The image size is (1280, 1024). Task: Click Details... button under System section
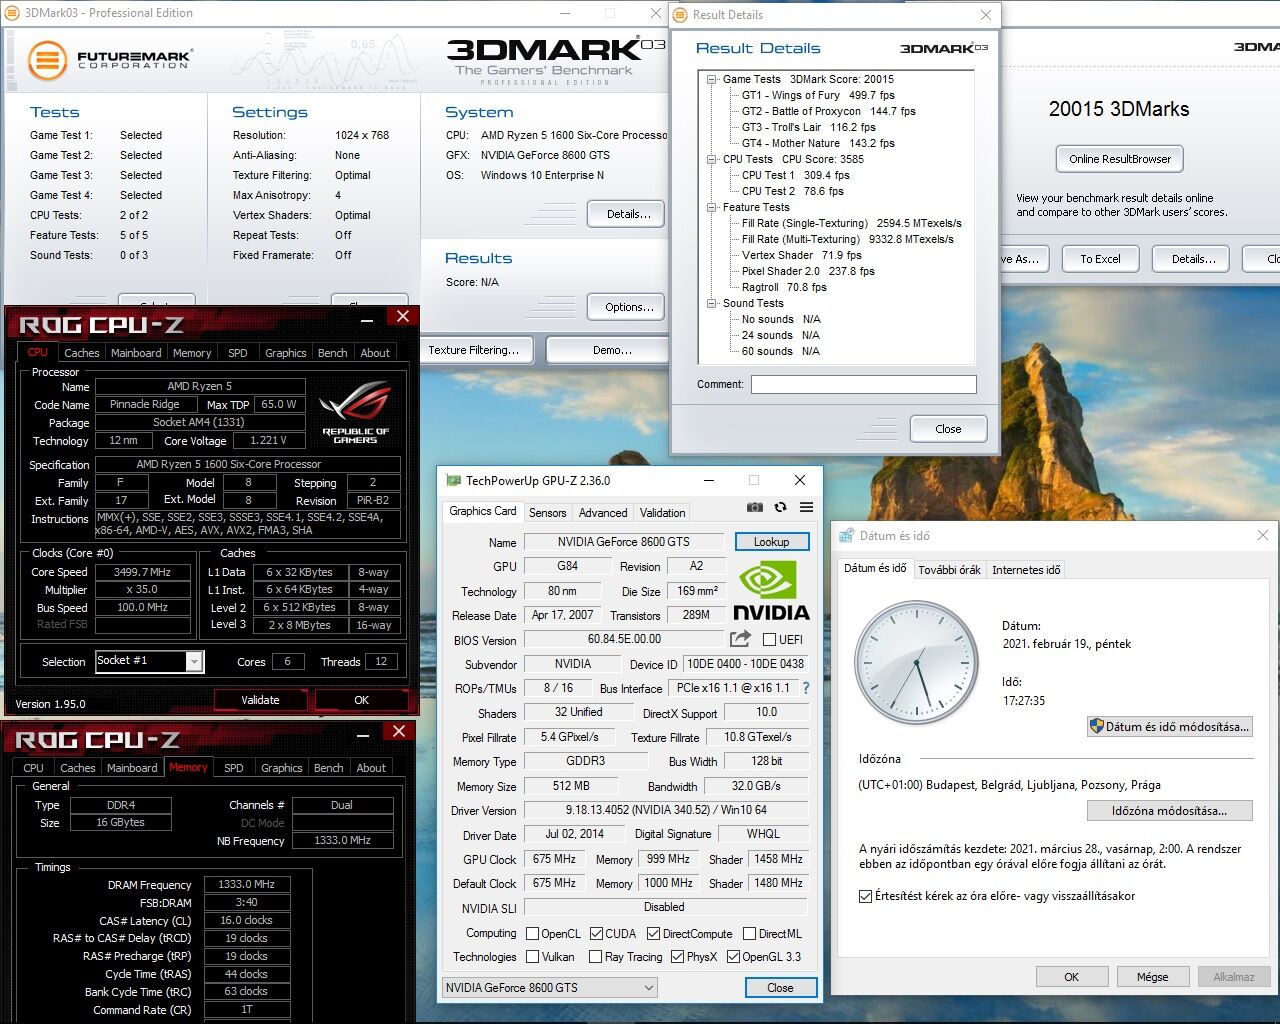pos(628,214)
